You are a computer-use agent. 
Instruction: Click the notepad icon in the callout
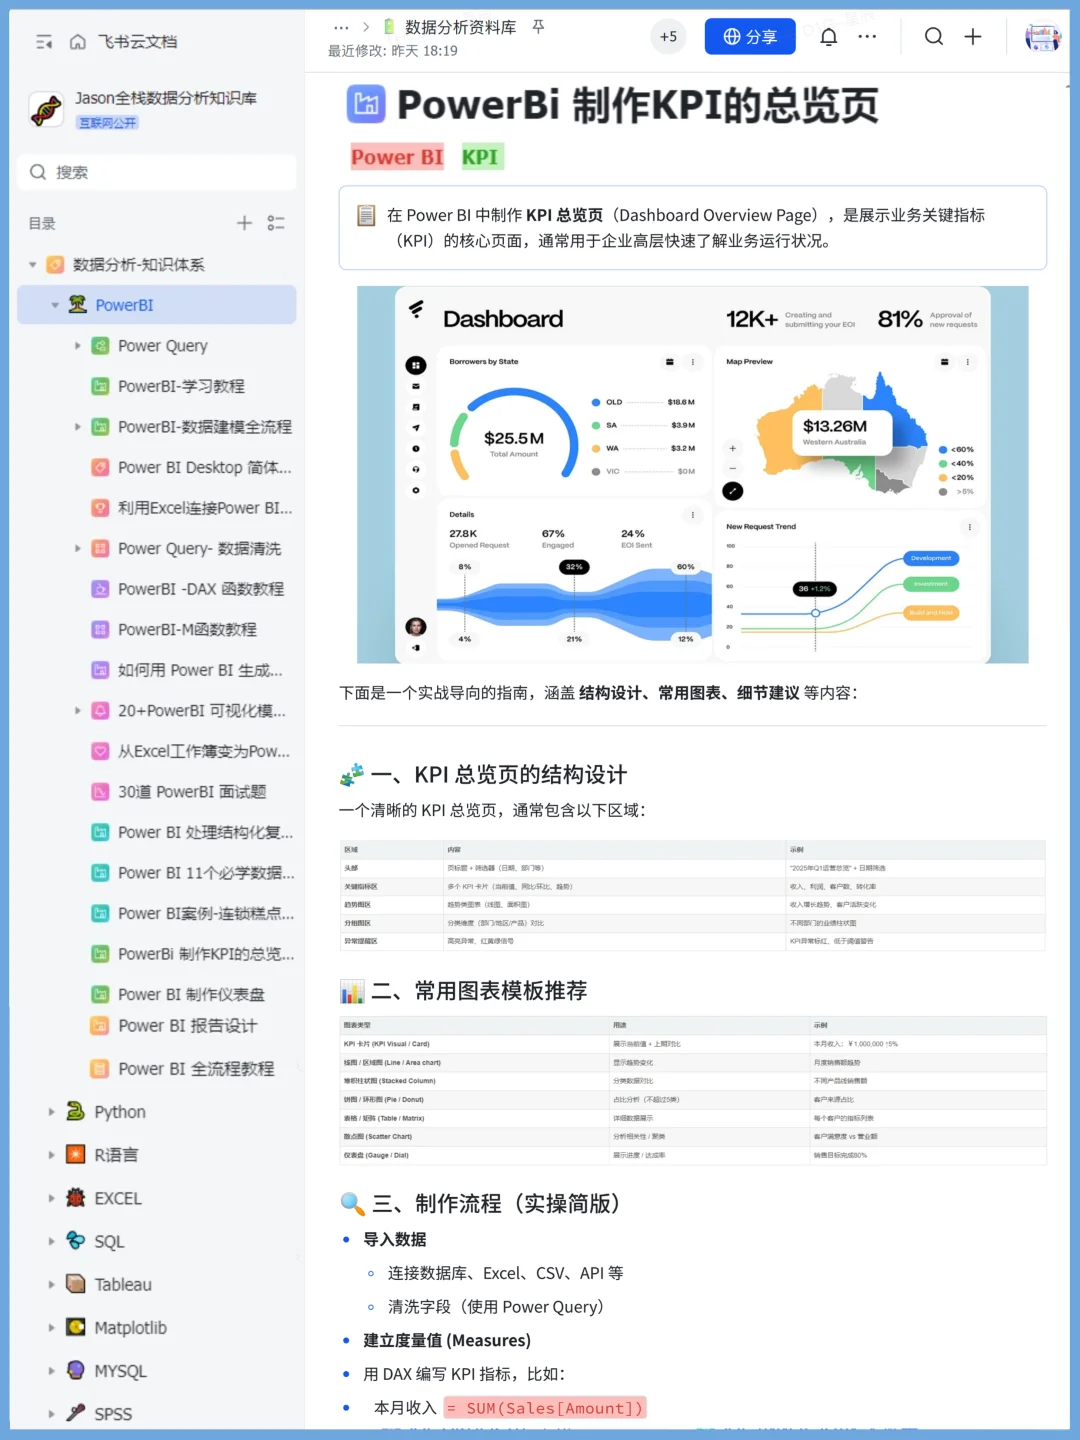(x=367, y=215)
